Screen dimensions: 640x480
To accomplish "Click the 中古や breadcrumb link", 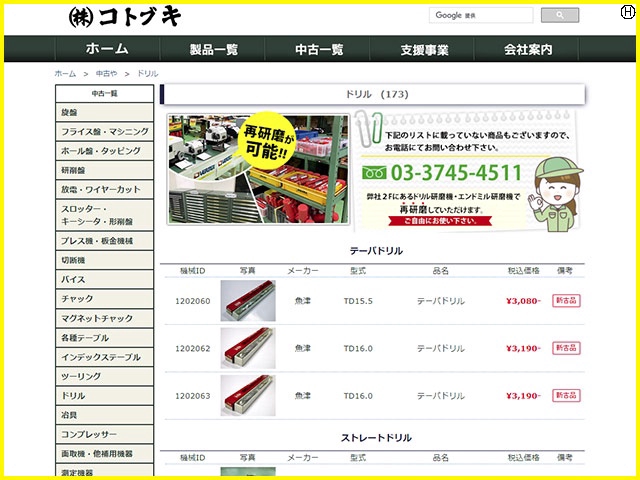I will click(107, 74).
